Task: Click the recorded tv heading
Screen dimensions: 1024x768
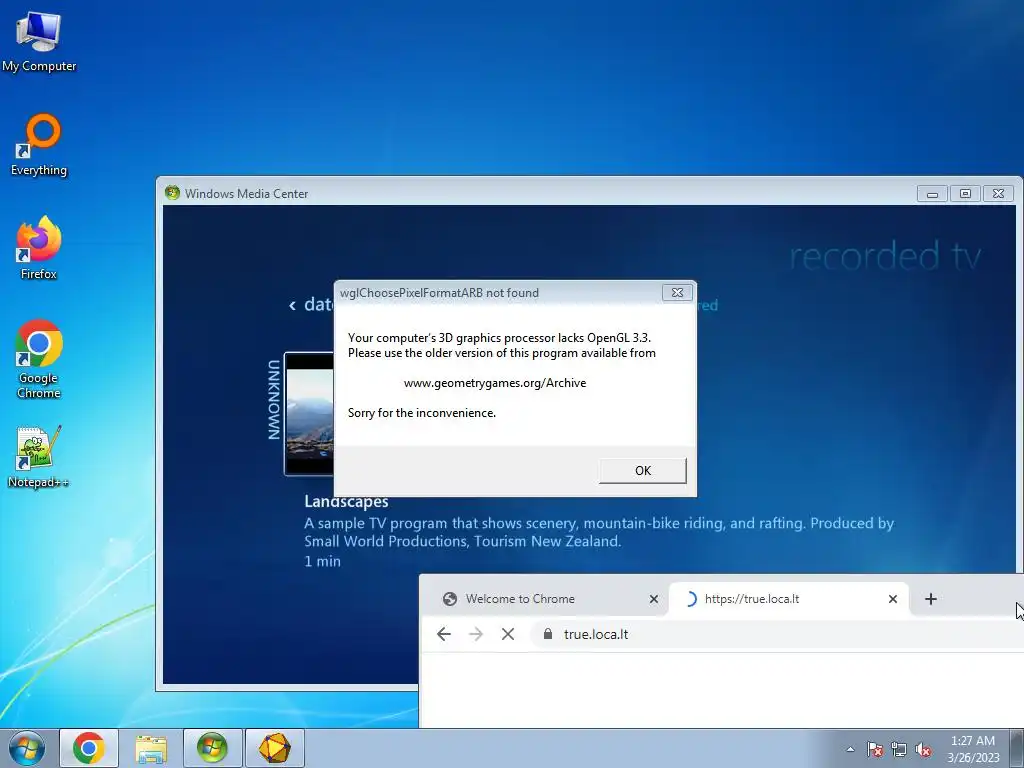Action: [x=885, y=256]
